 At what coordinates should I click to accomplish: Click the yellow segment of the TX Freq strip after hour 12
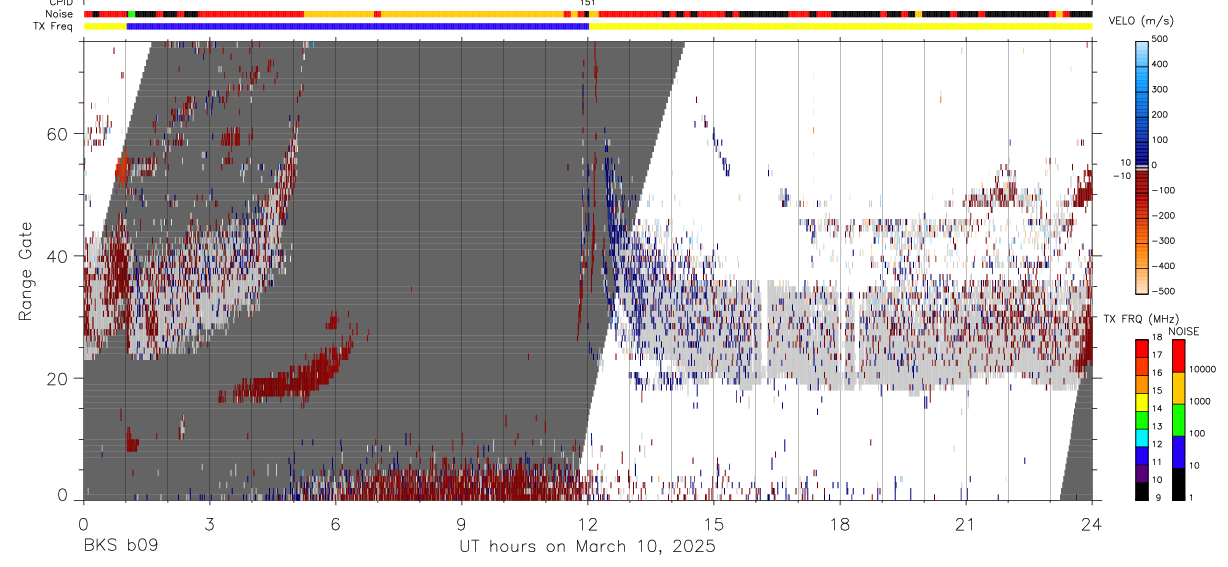click(x=840, y=26)
